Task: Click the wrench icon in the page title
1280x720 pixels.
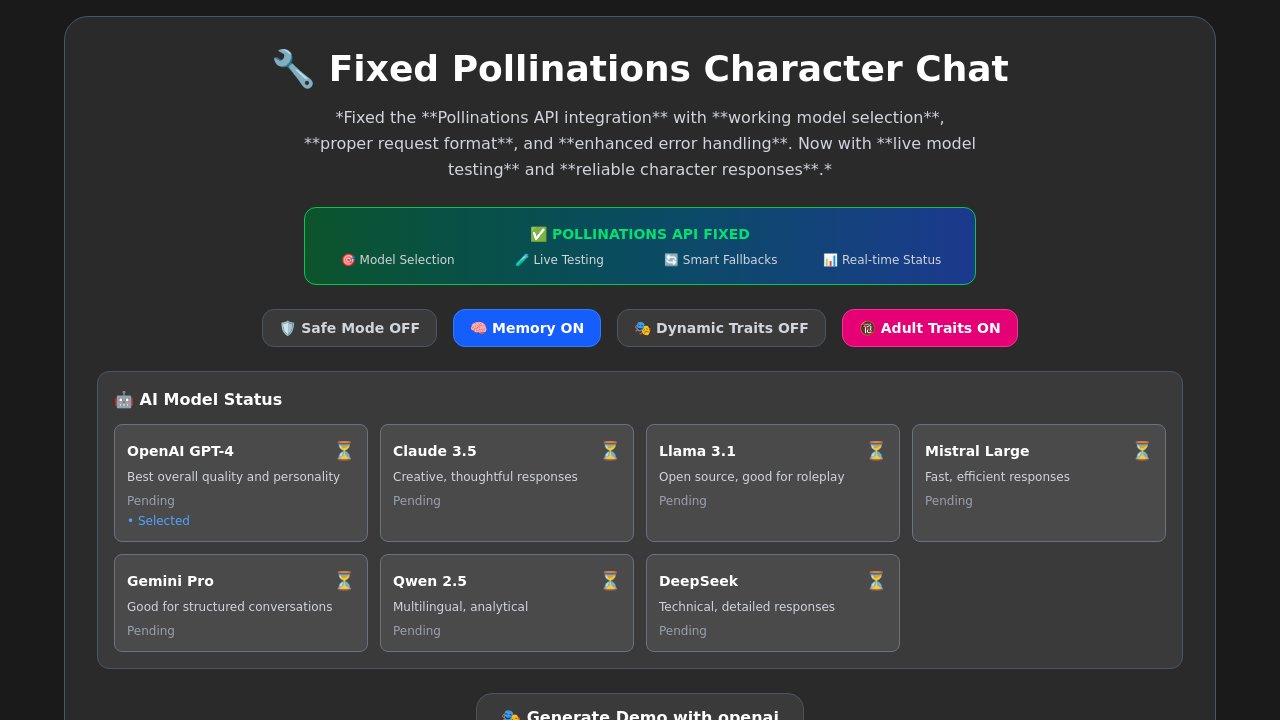Action: click(293, 69)
